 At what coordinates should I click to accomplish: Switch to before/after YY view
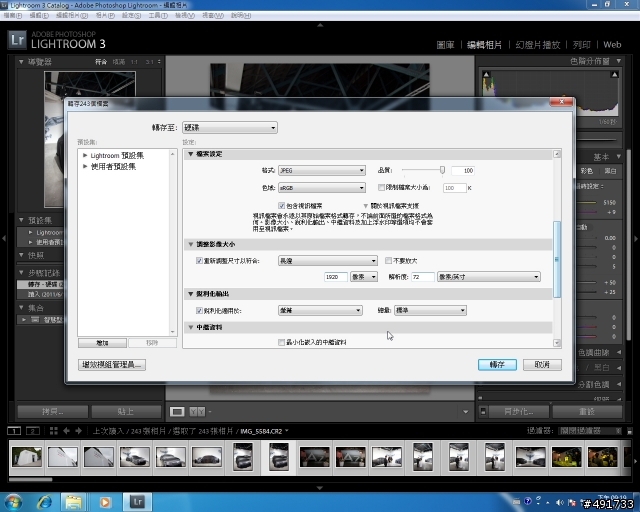click(197, 412)
